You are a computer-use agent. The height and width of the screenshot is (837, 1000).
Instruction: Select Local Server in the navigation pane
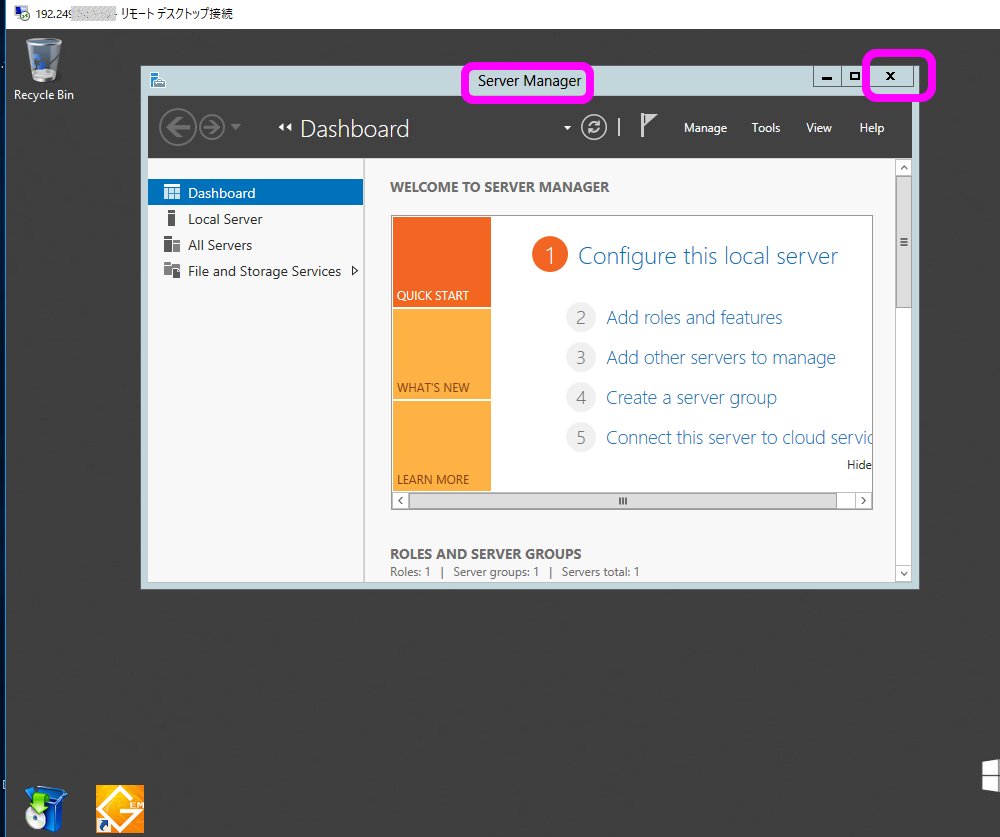click(x=255, y=219)
